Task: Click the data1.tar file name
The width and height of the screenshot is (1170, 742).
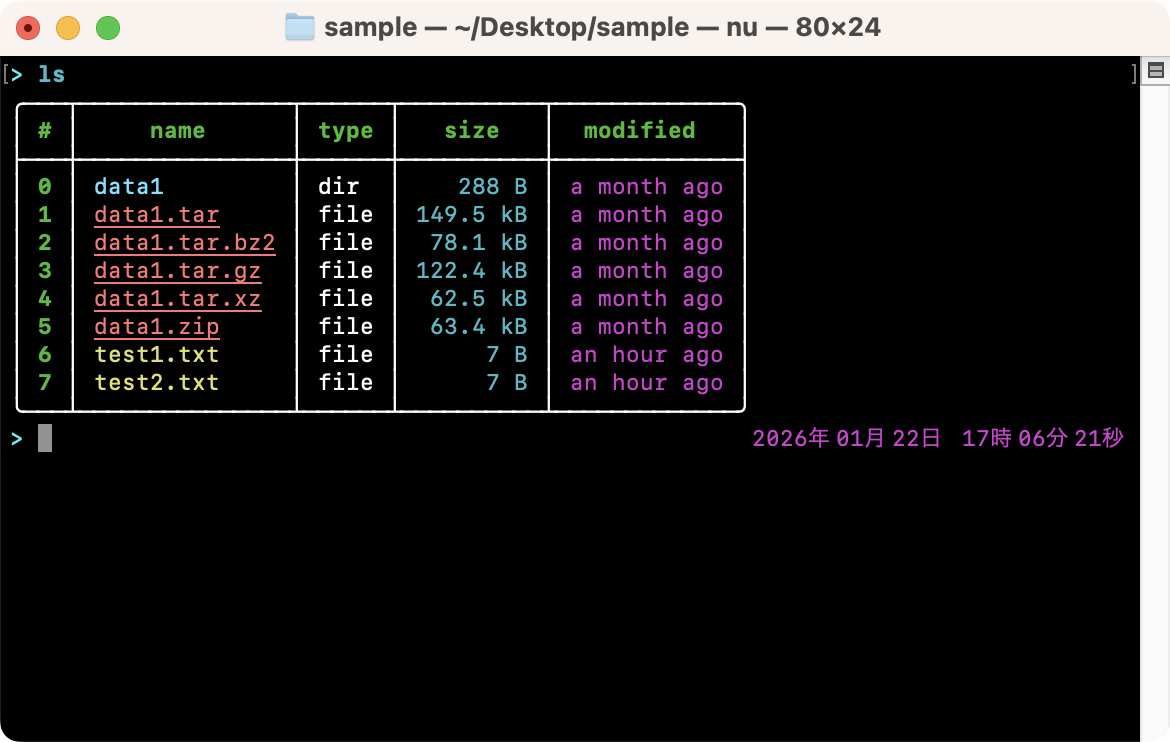Action: point(156,215)
